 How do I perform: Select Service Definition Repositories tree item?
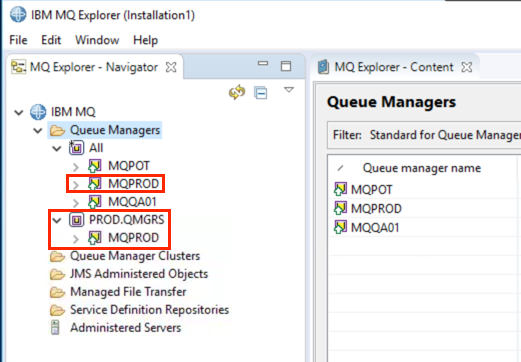(149, 310)
